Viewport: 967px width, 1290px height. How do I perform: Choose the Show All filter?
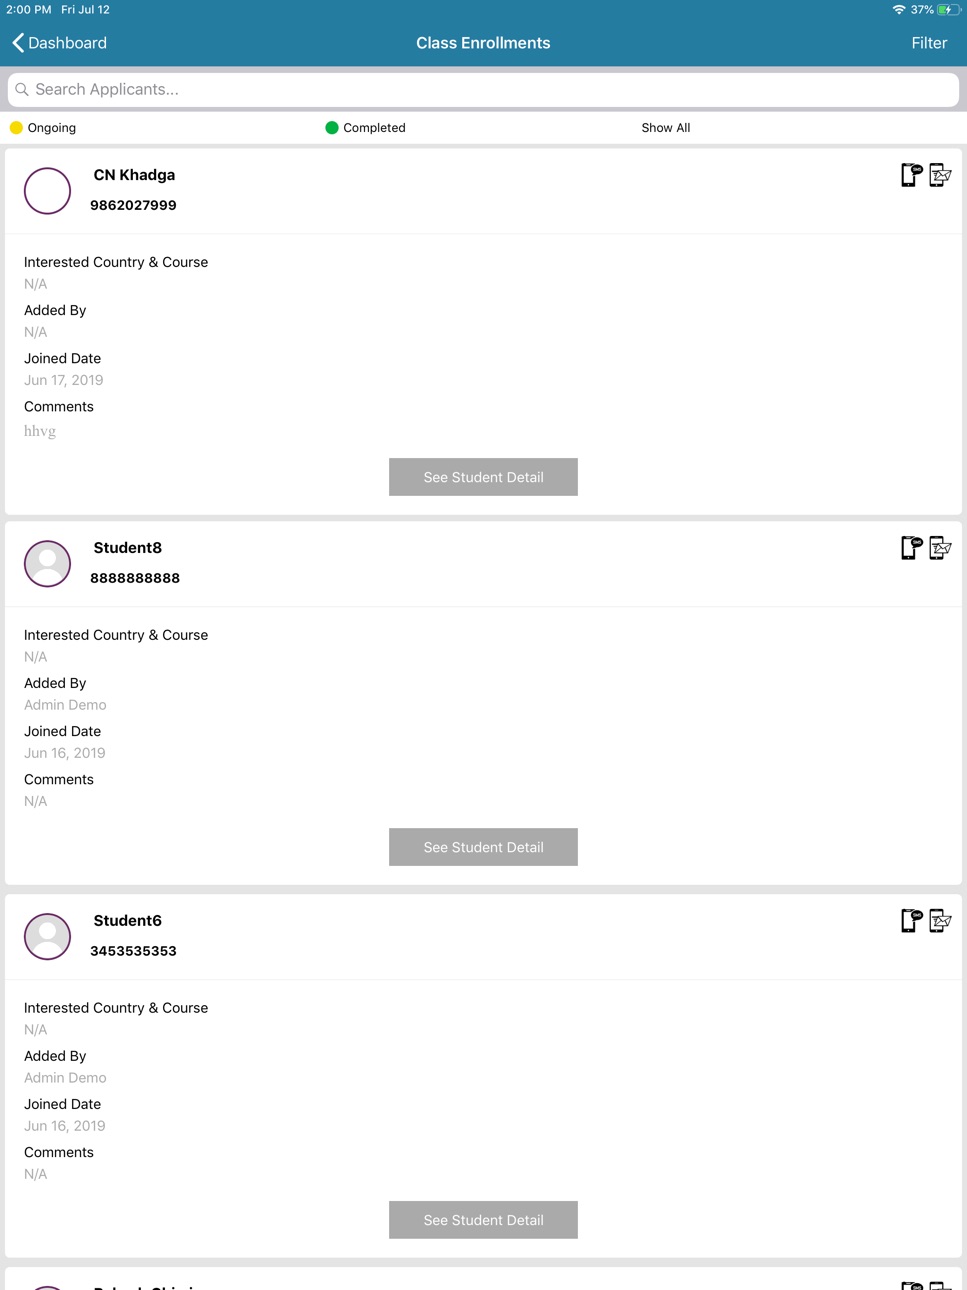pyautogui.click(x=666, y=128)
